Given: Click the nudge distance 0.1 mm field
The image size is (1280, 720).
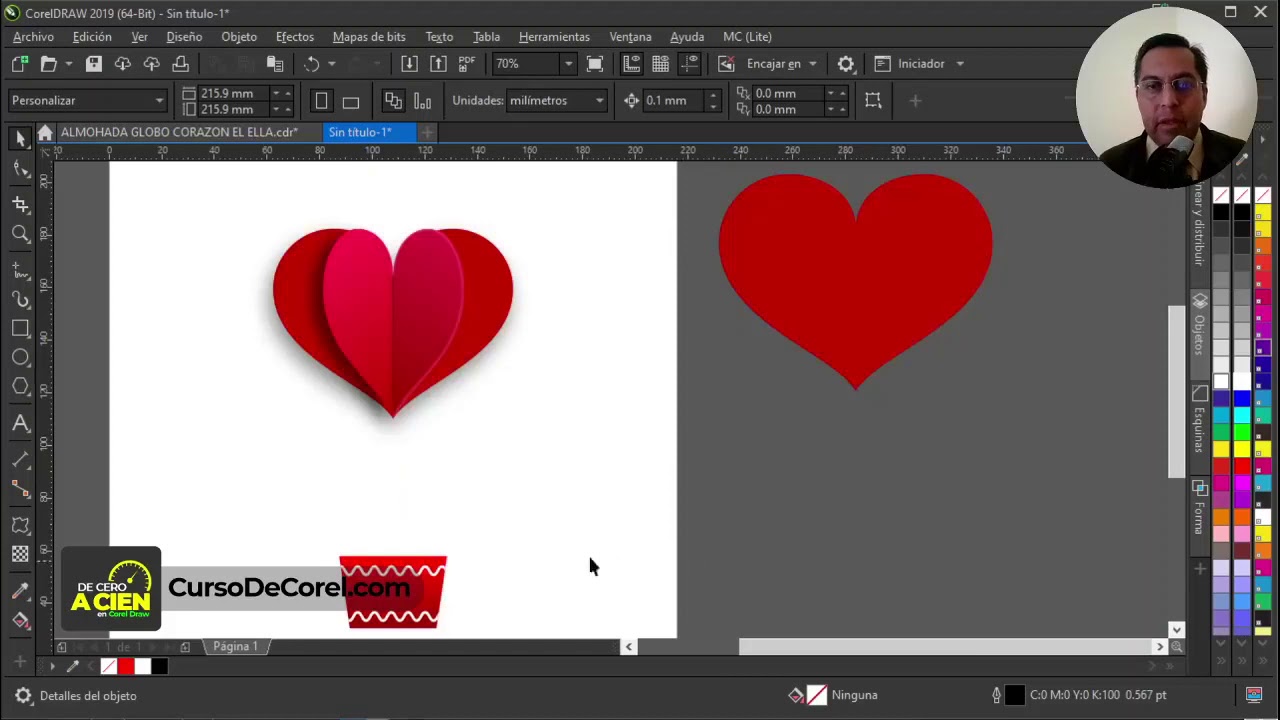Looking at the screenshot, I should (674, 101).
